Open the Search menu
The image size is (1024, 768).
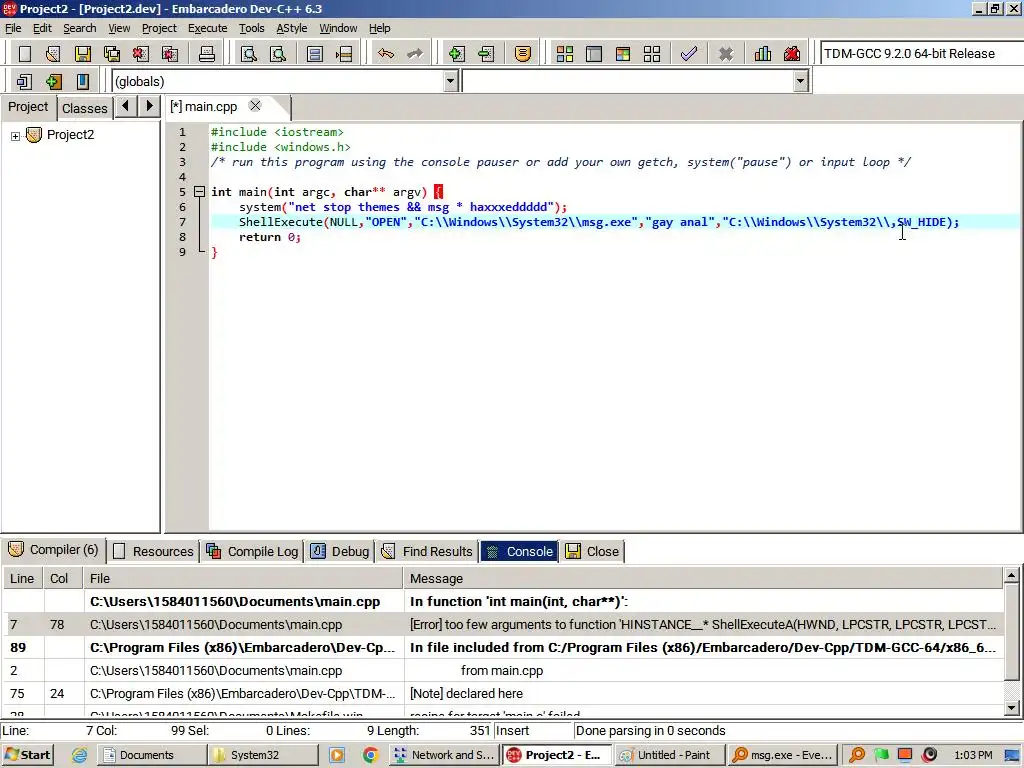pos(80,28)
